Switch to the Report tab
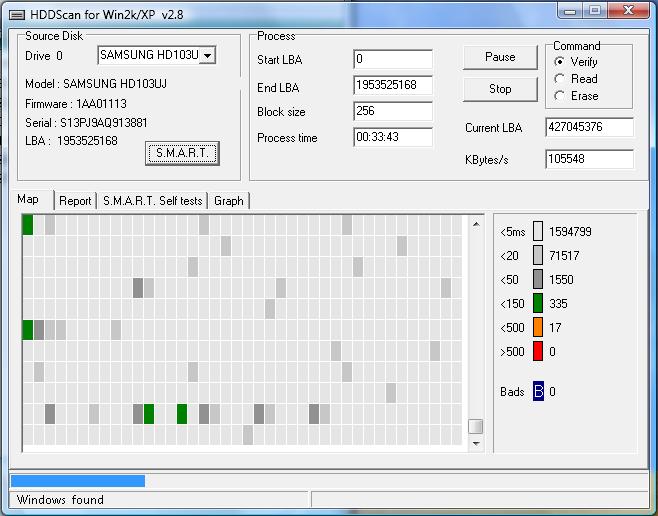 (75, 201)
